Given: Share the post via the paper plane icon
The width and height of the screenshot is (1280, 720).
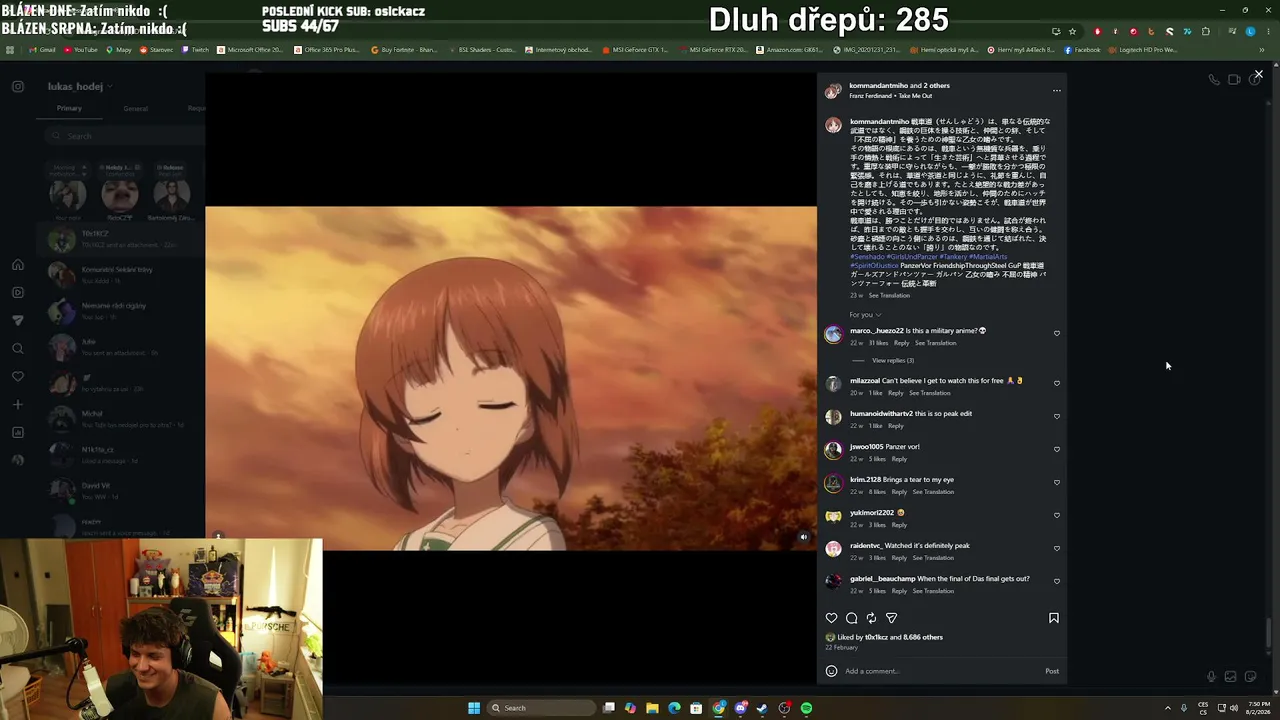Looking at the screenshot, I should pos(891,618).
